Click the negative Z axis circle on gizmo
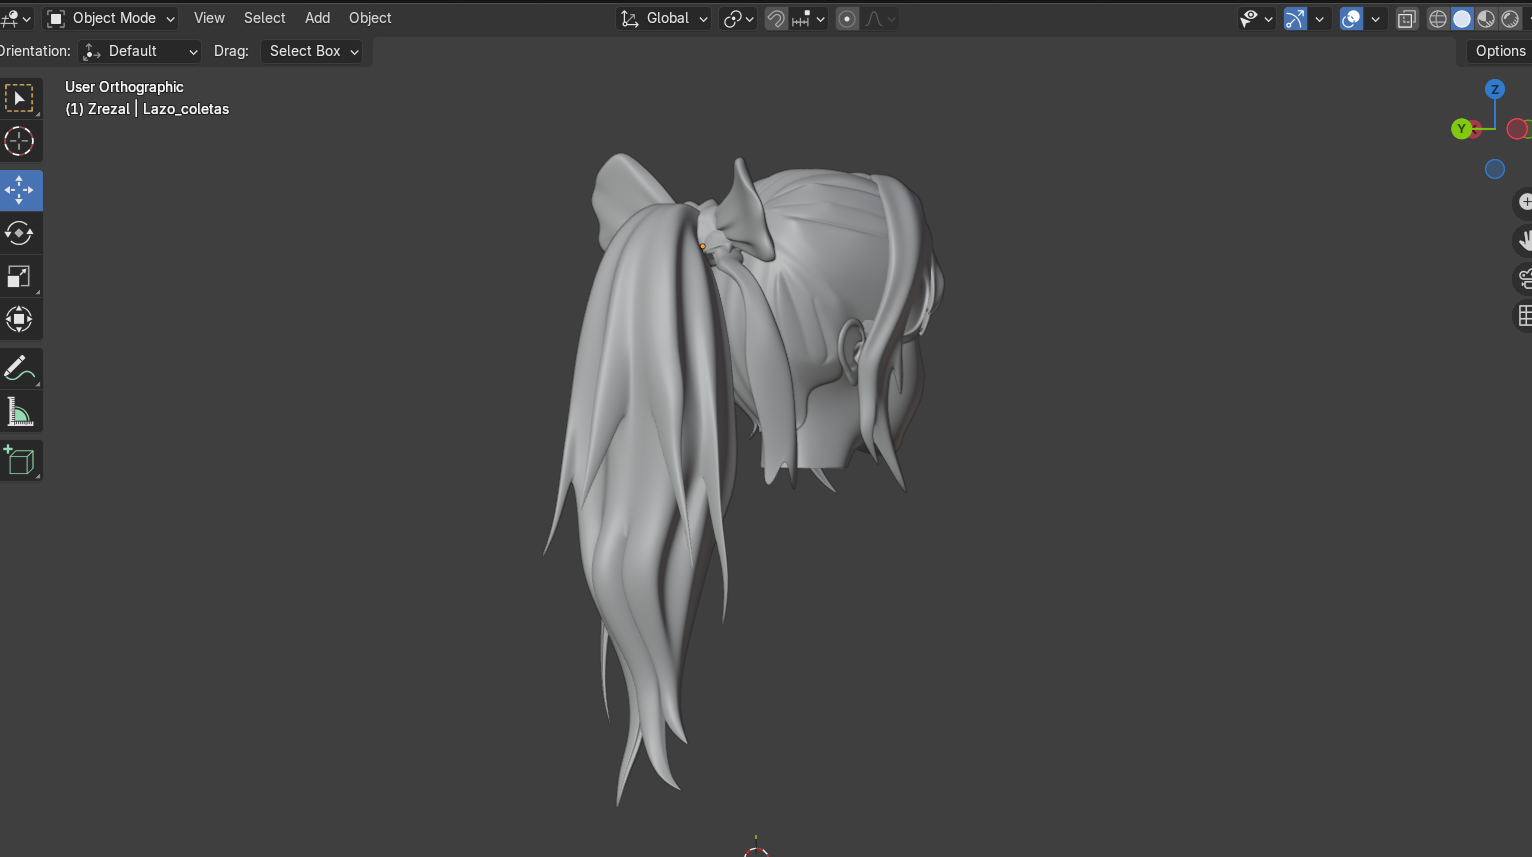The height and width of the screenshot is (857, 1532). click(x=1495, y=169)
